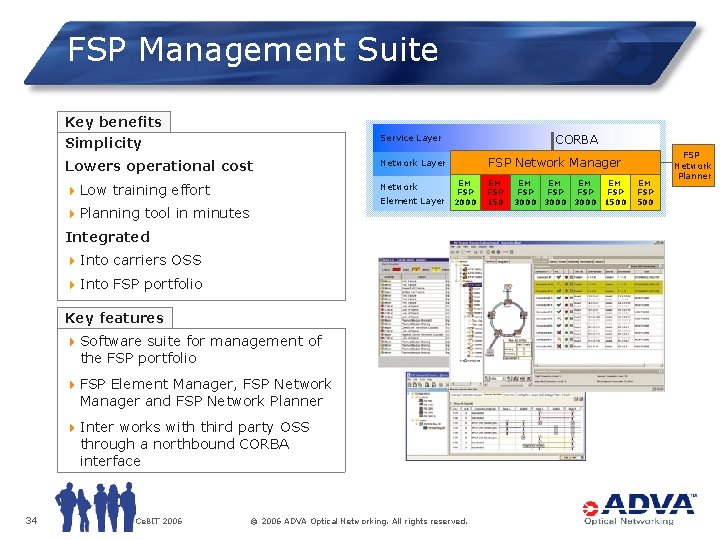This screenshot has height=540, width=720.
Task: Select the Key features heading box
Action: (x=115, y=318)
